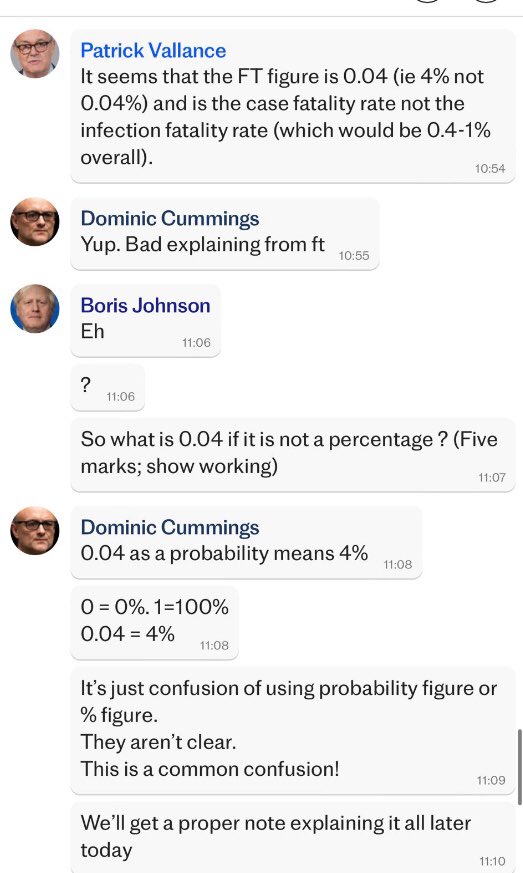This screenshot has height=873, width=523.
Task: Open Boris Johnson's profile avatar
Action: (35, 308)
